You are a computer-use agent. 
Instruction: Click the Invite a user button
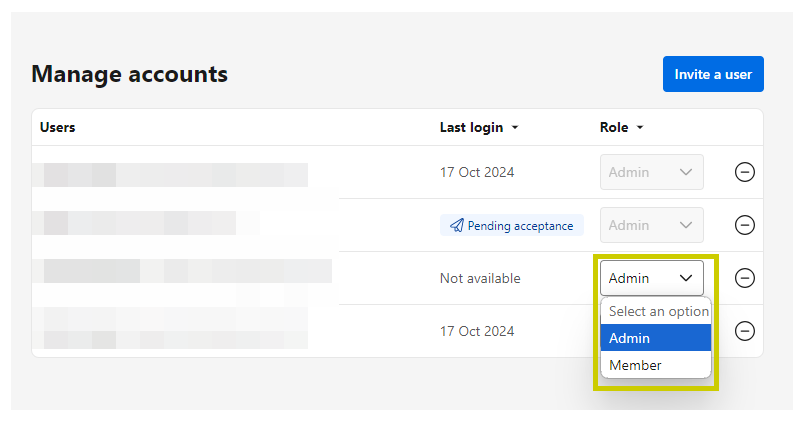(x=713, y=74)
